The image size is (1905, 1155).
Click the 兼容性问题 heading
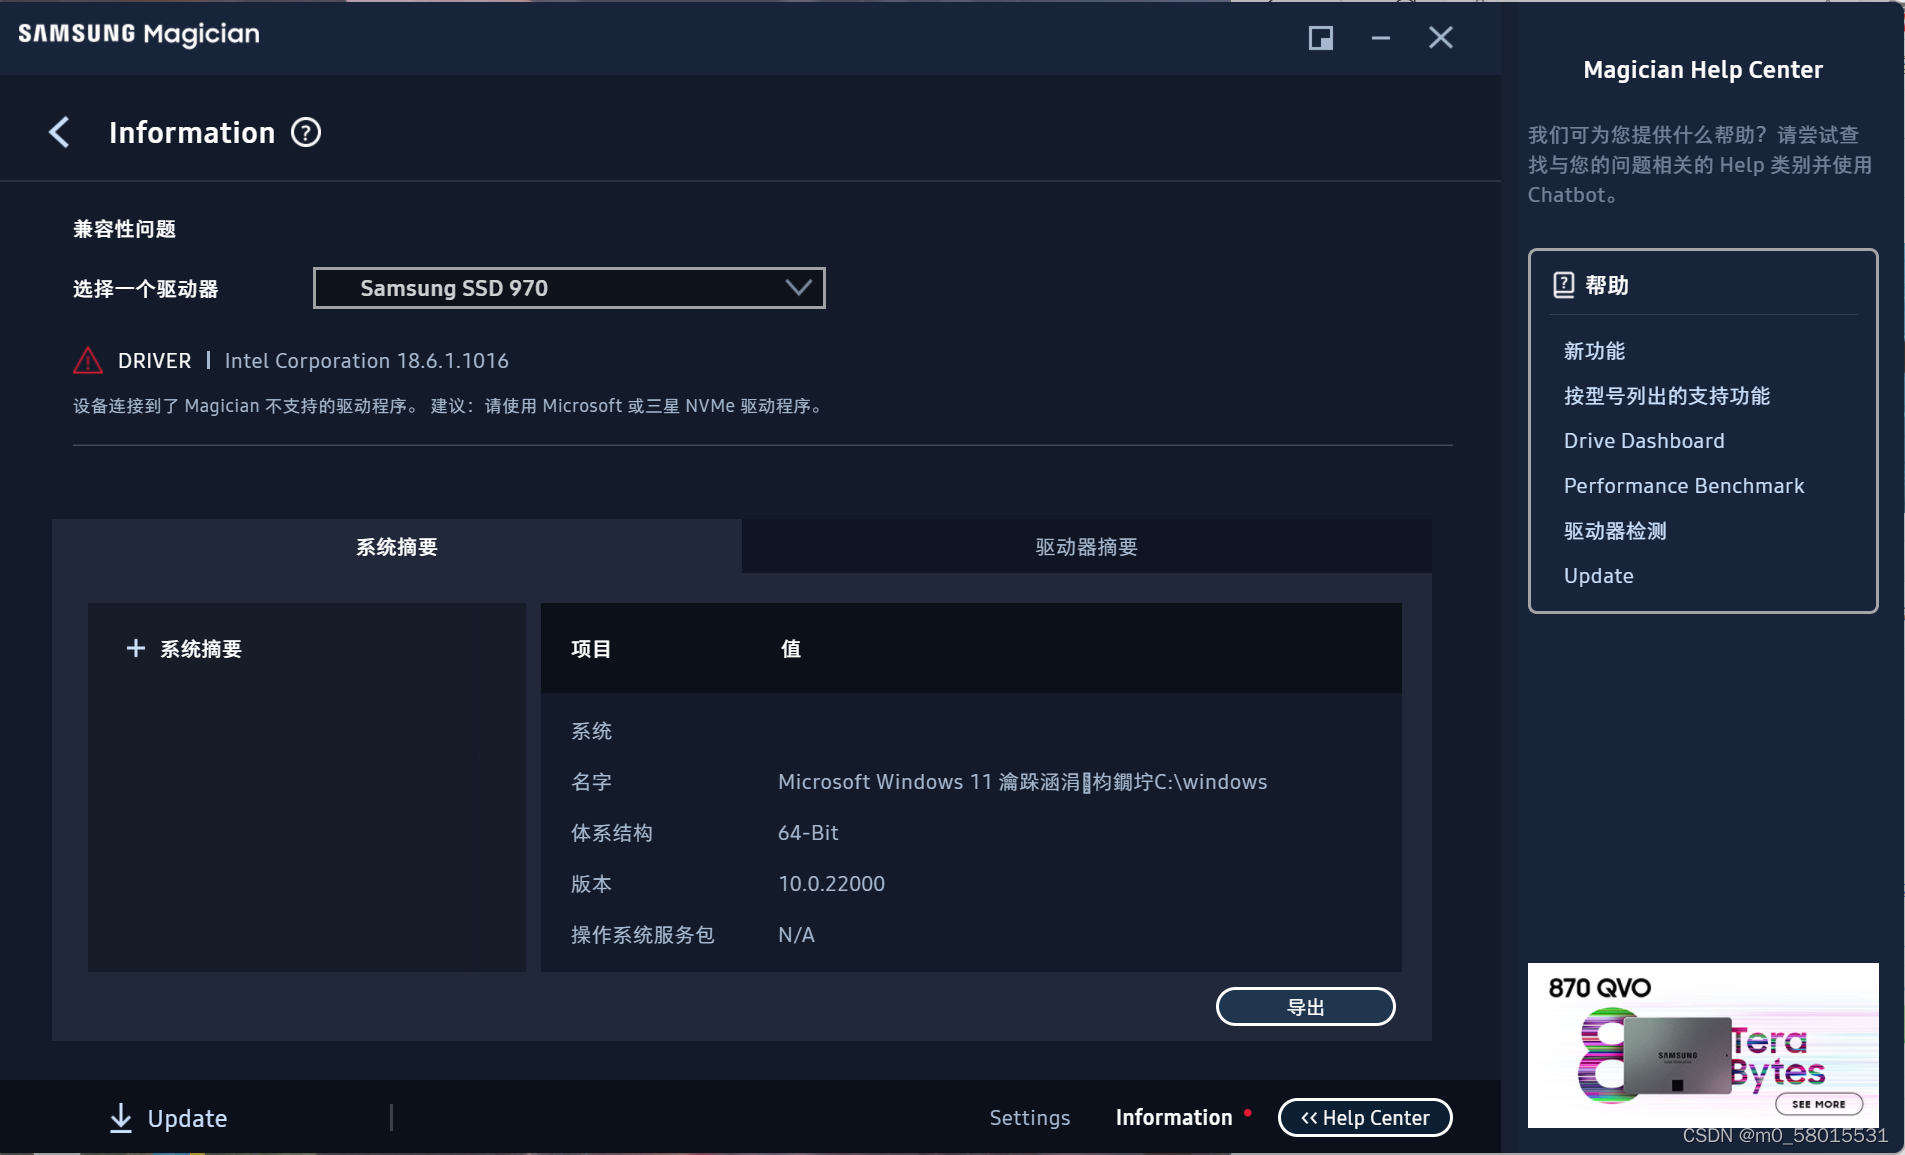(124, 229)
